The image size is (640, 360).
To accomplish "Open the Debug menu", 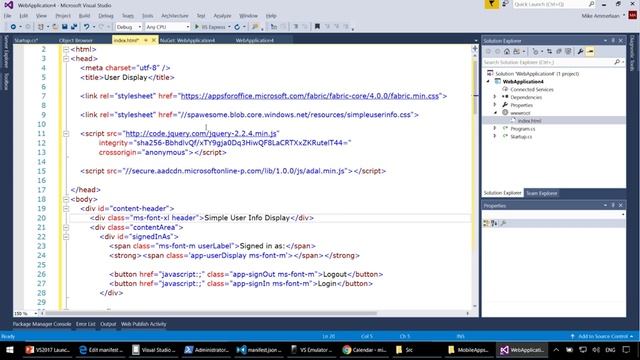I will click(106, 16).
